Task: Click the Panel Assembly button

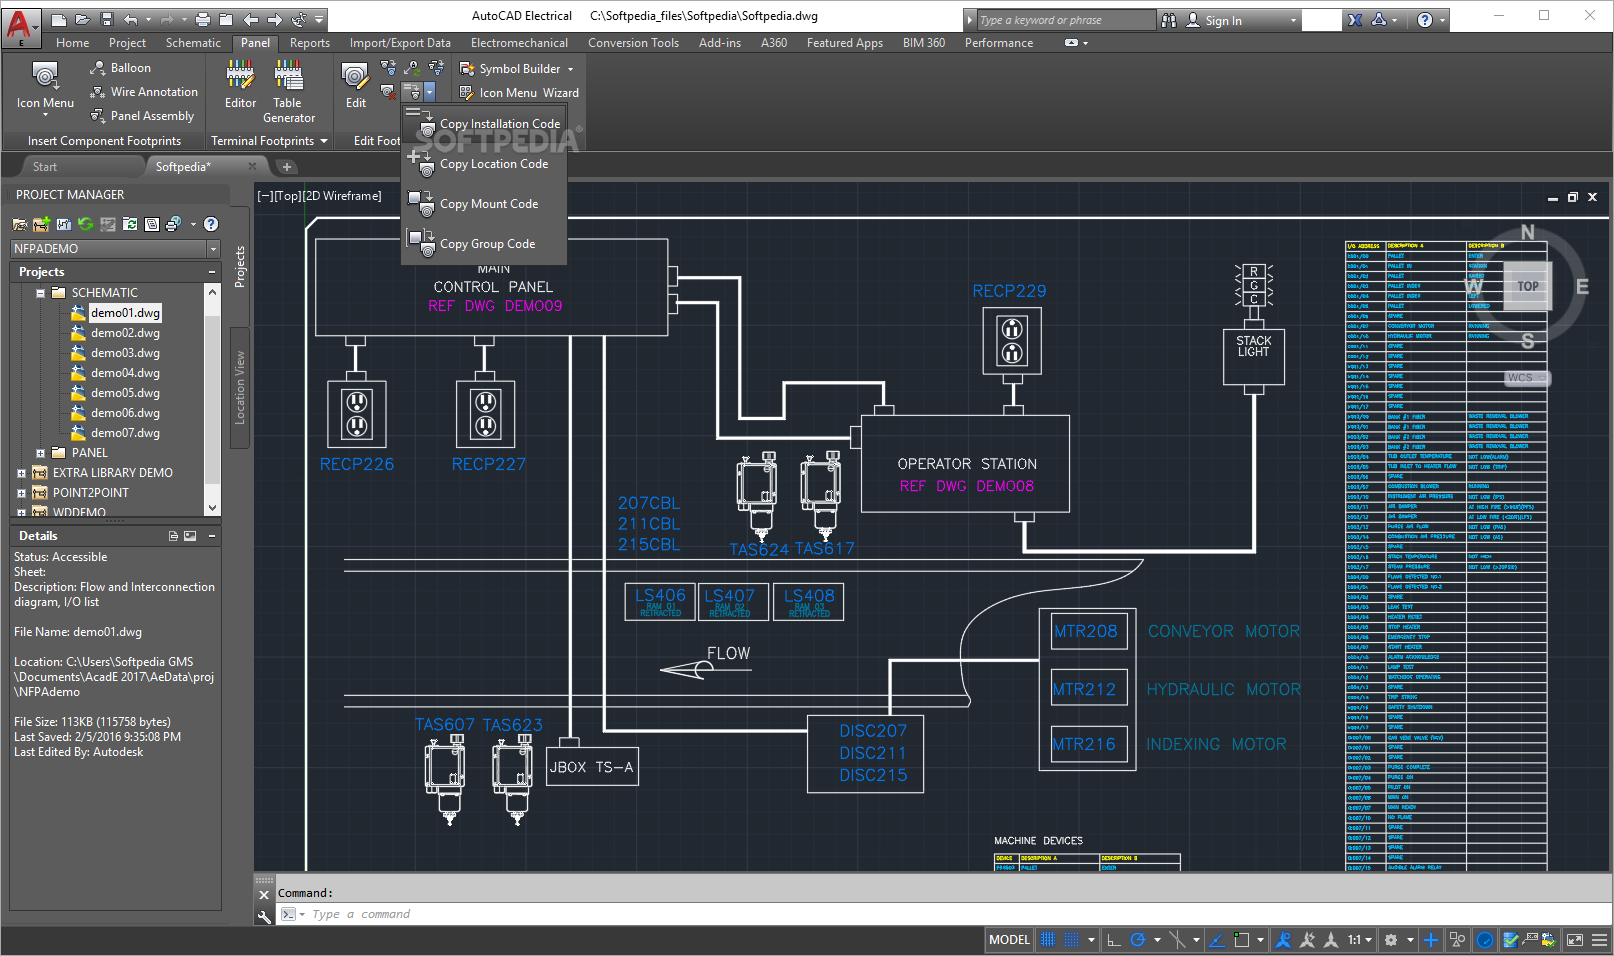Action: tap(141, 116)
